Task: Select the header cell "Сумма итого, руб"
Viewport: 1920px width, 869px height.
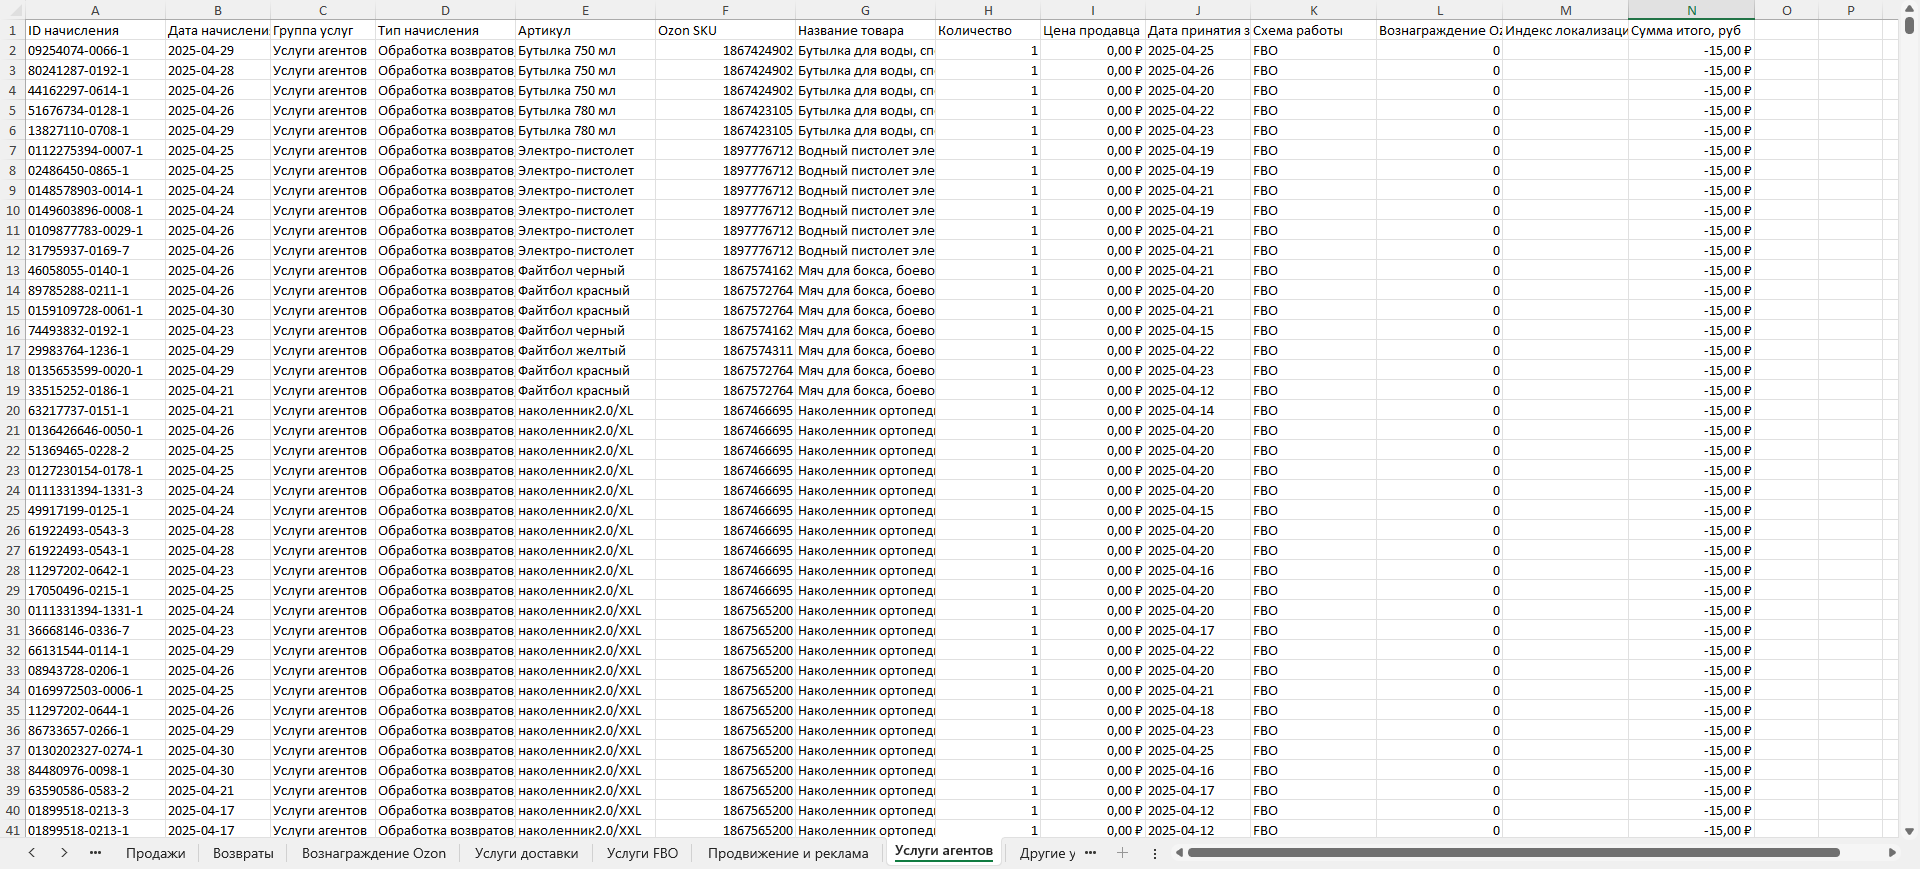Action: (x=1690, y=30)
